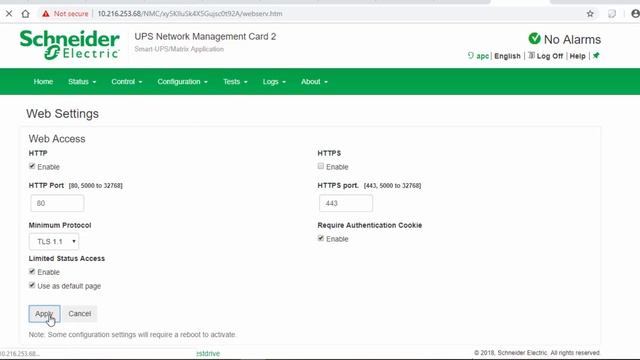
Task: Open the browser profile icon
Action: [635, 13]
